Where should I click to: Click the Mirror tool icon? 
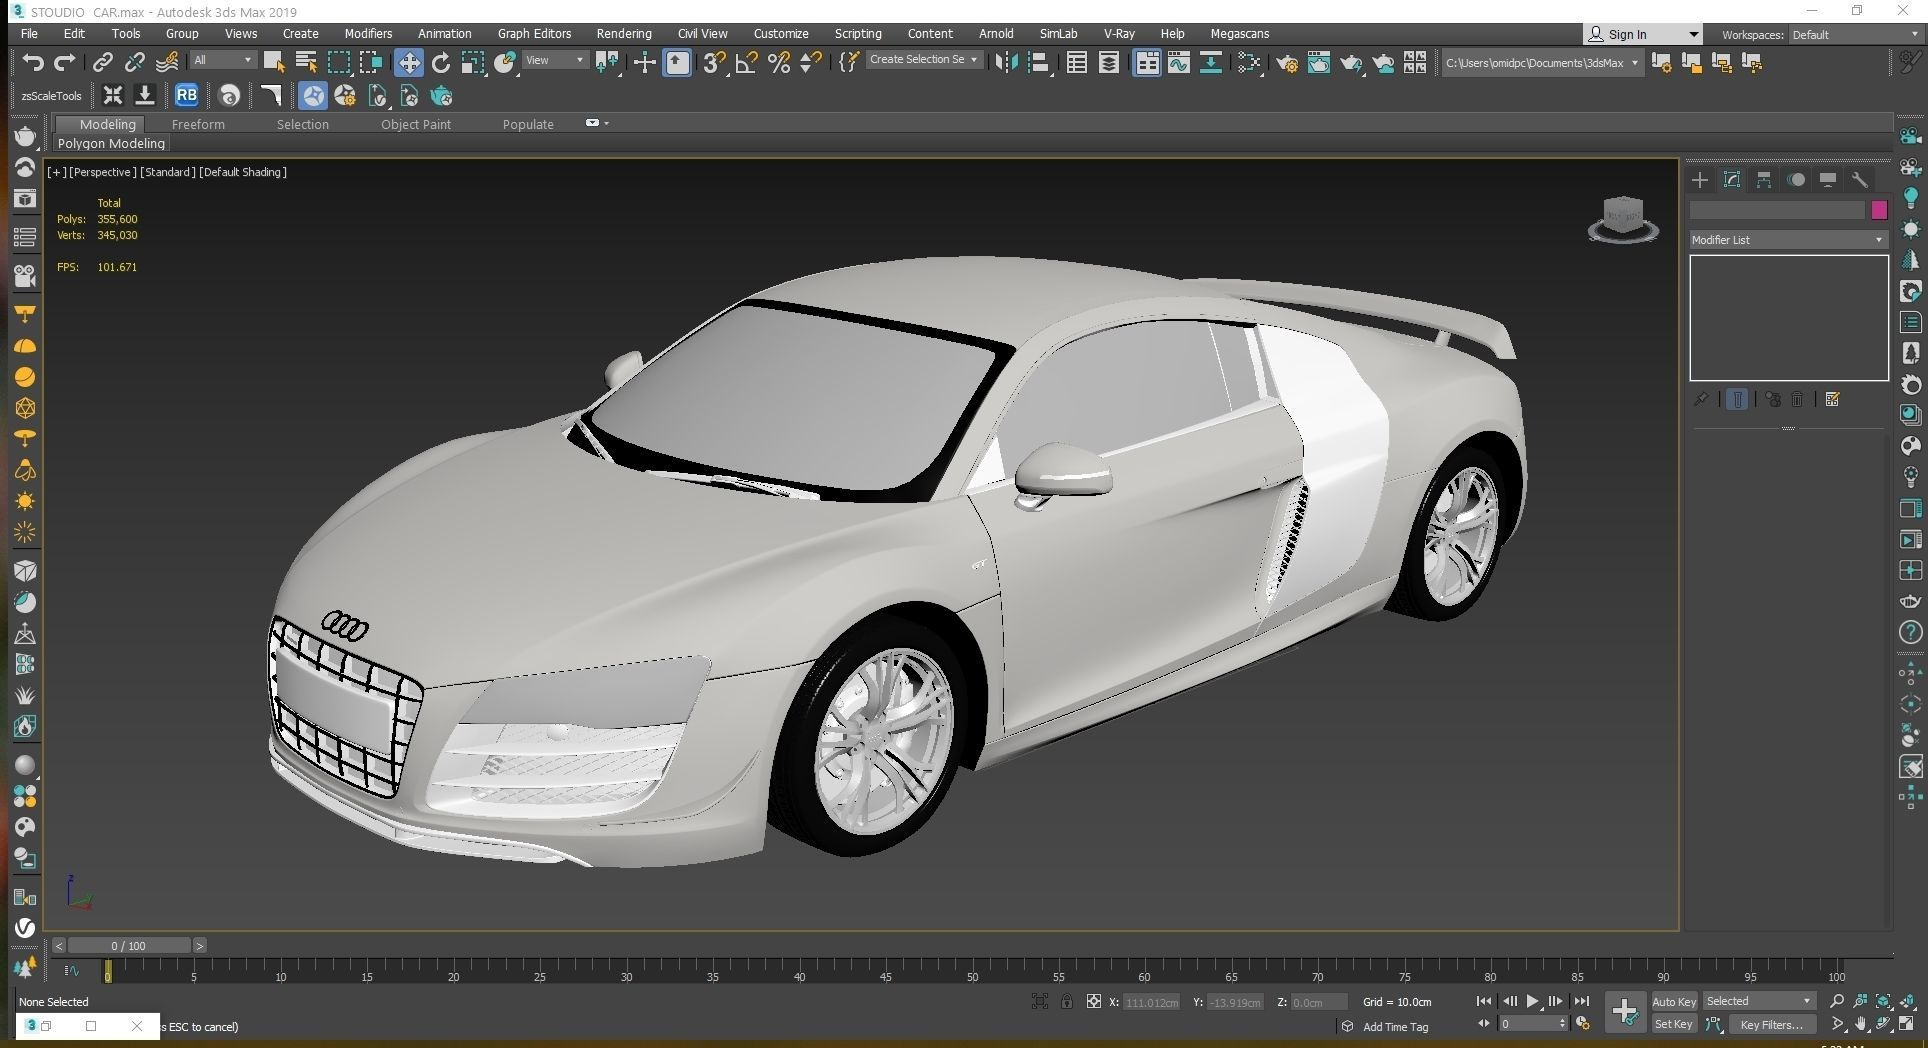[x=1006, y=63]
